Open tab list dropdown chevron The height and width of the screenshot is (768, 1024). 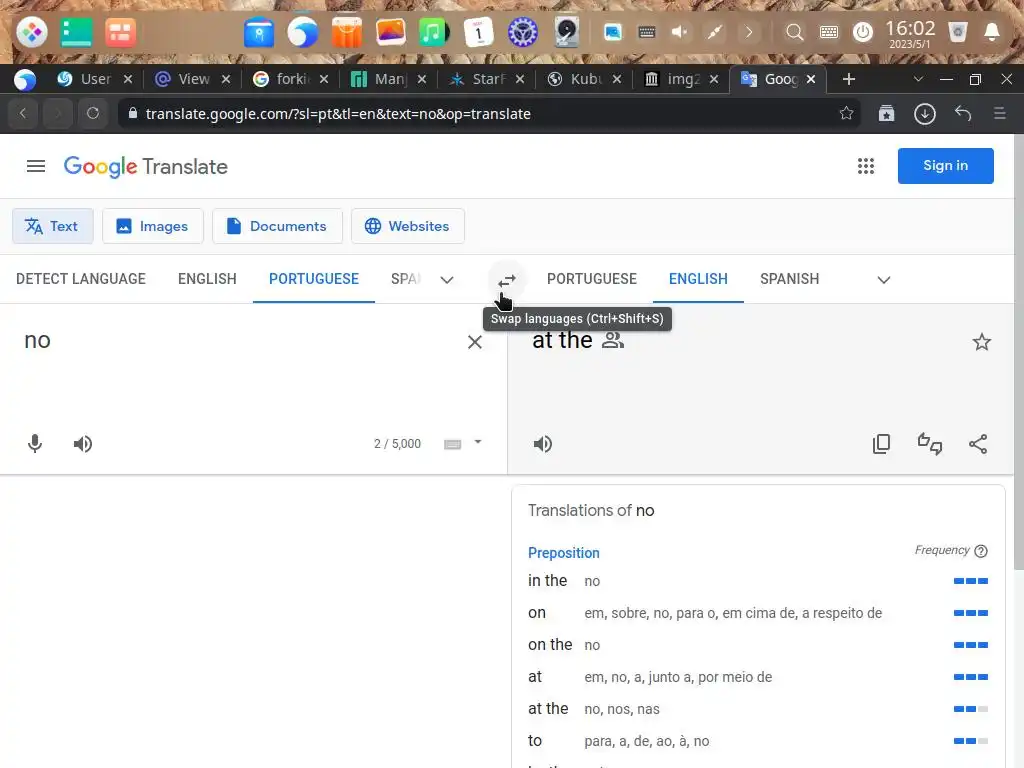(x=918, y=79)
